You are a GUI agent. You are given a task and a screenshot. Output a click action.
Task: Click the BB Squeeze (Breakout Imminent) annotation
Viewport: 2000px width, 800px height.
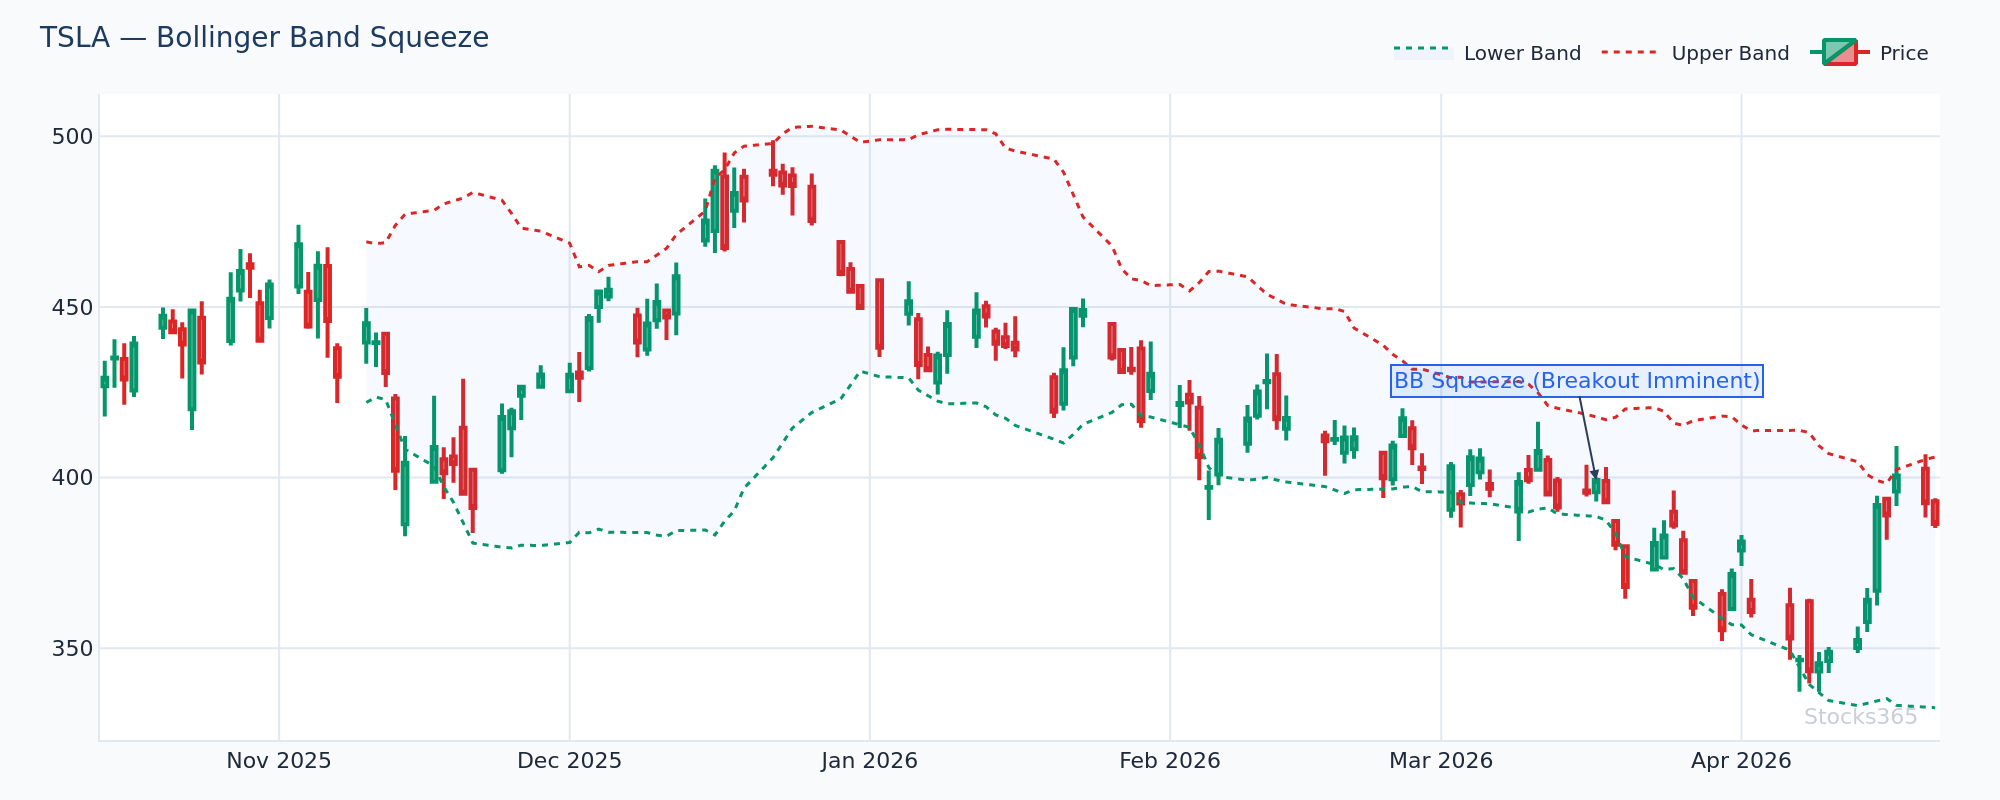(x=1577, y=381)
